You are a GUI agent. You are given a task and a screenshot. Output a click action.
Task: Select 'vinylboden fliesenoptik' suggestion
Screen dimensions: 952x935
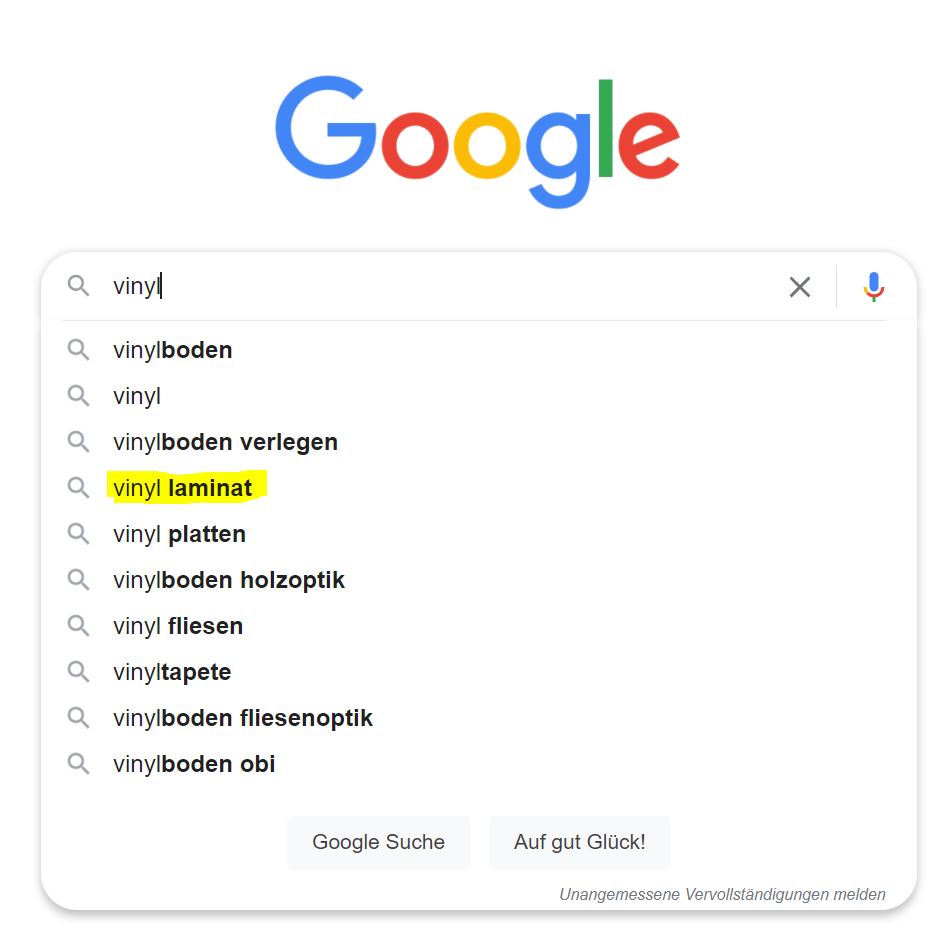point(478,718)
